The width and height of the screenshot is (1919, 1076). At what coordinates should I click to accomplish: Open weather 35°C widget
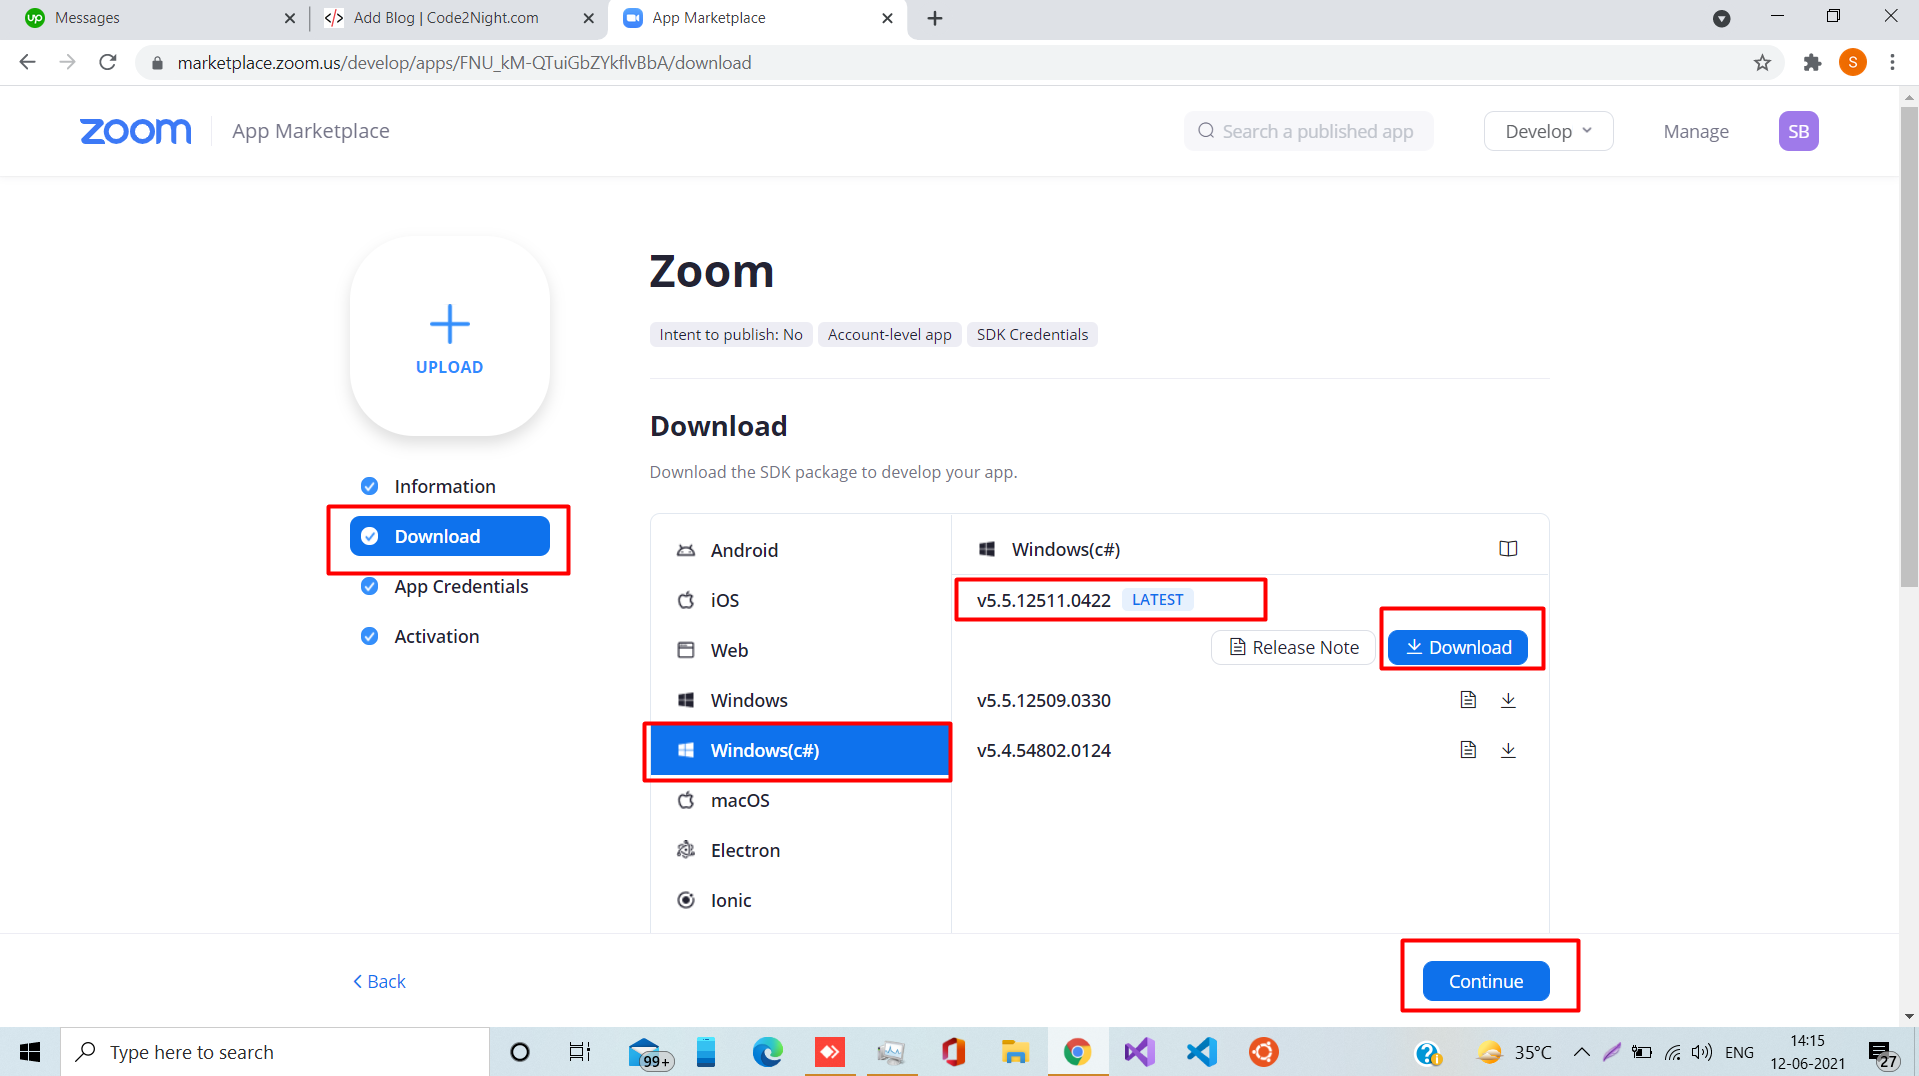(1514, 1052)
